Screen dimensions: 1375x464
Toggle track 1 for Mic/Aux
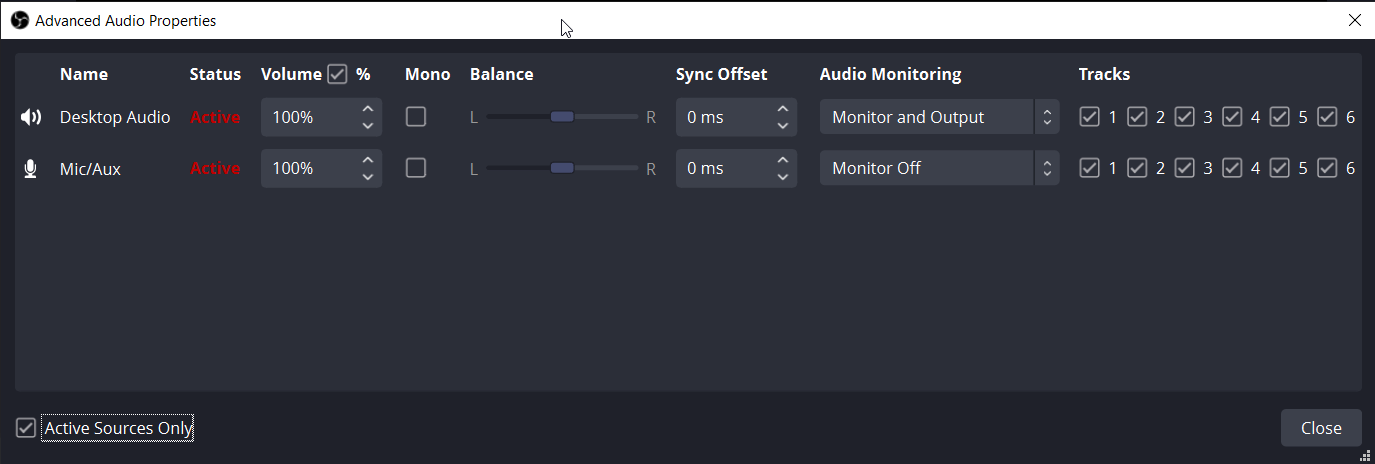pyautogui.click(x=1089, y=168)
